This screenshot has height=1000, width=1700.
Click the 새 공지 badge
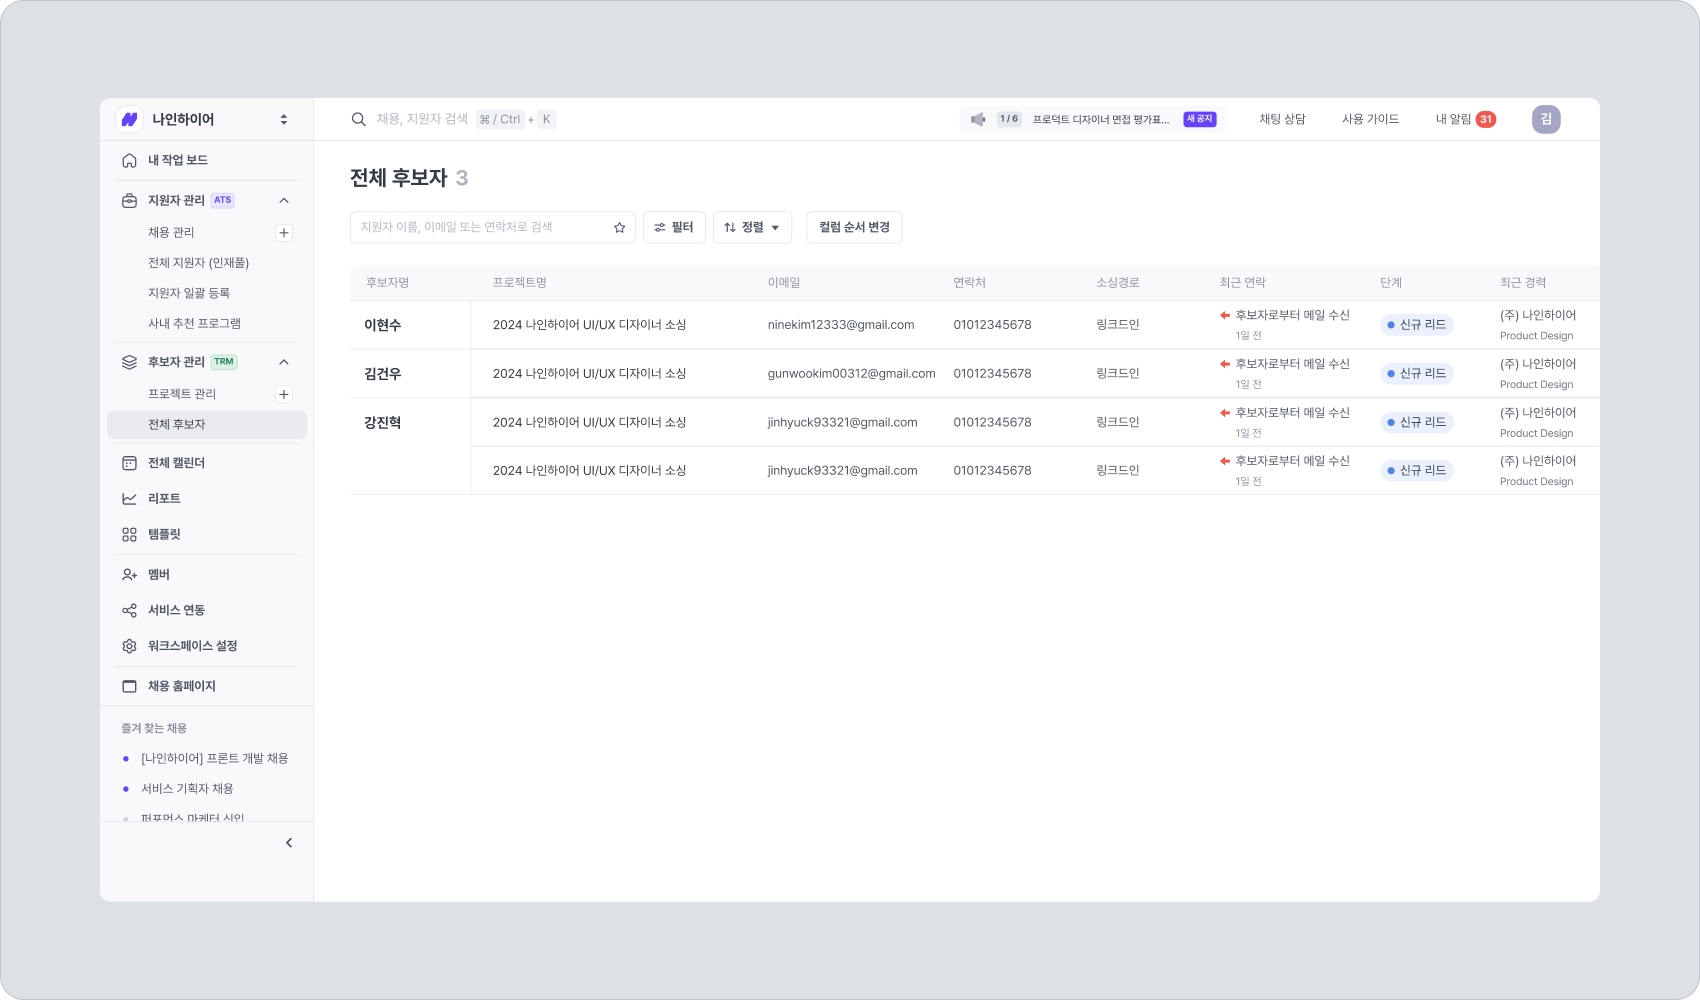click(x=1199, y=119)
